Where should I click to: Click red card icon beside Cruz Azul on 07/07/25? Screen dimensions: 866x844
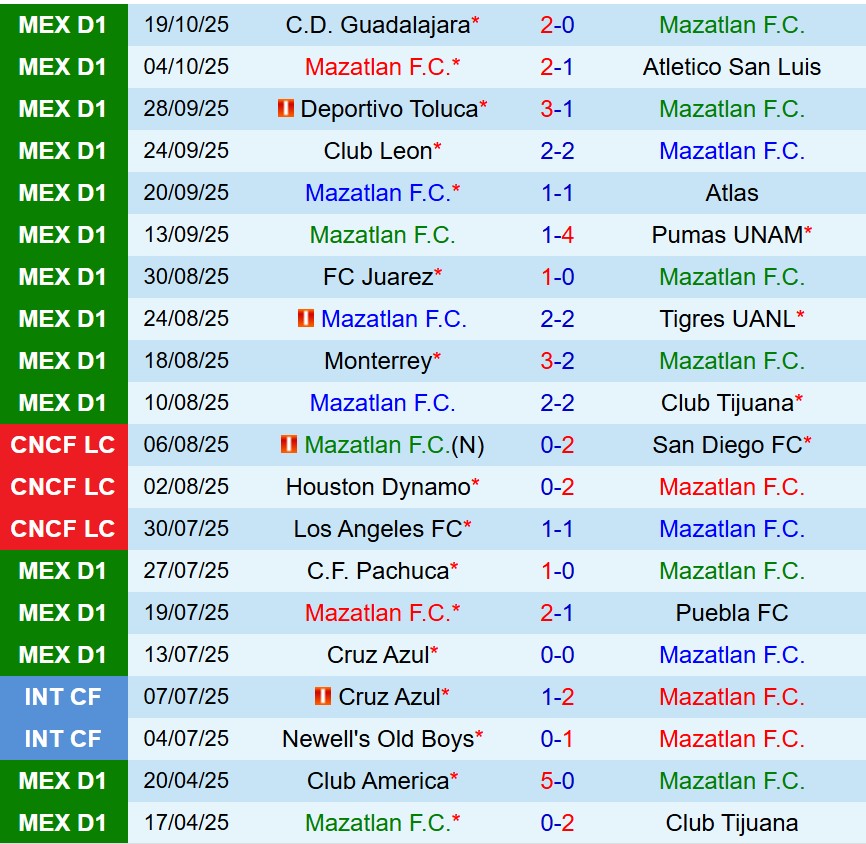tap(323, 697)
